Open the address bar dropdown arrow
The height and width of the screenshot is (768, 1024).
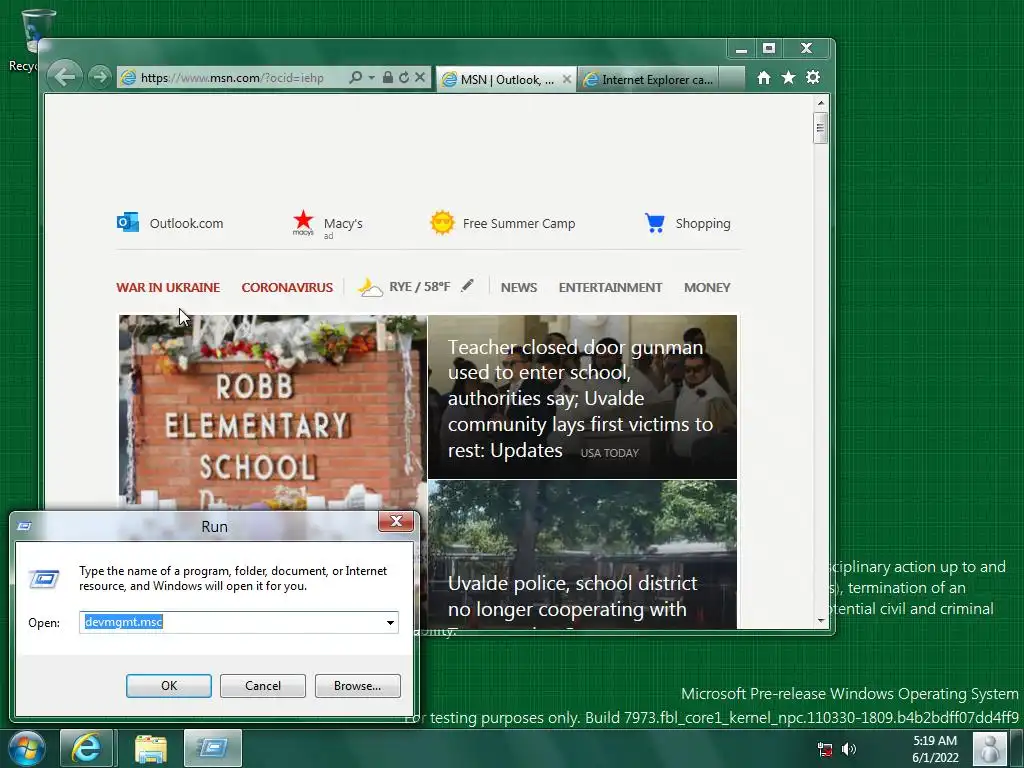tap(371, 78)
